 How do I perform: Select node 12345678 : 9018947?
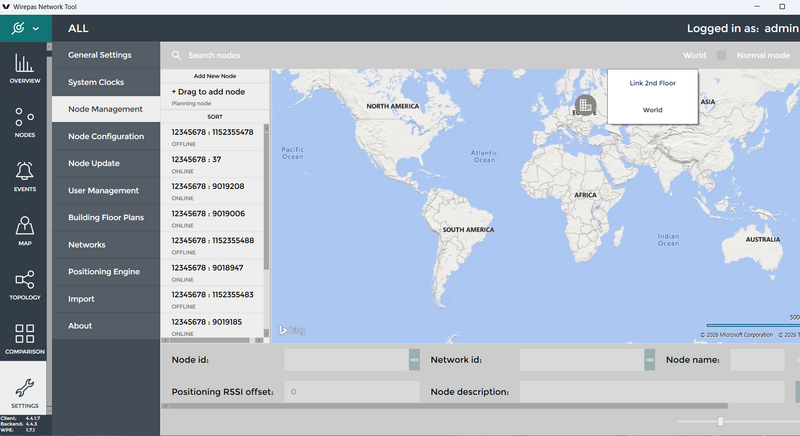point(212,272)
